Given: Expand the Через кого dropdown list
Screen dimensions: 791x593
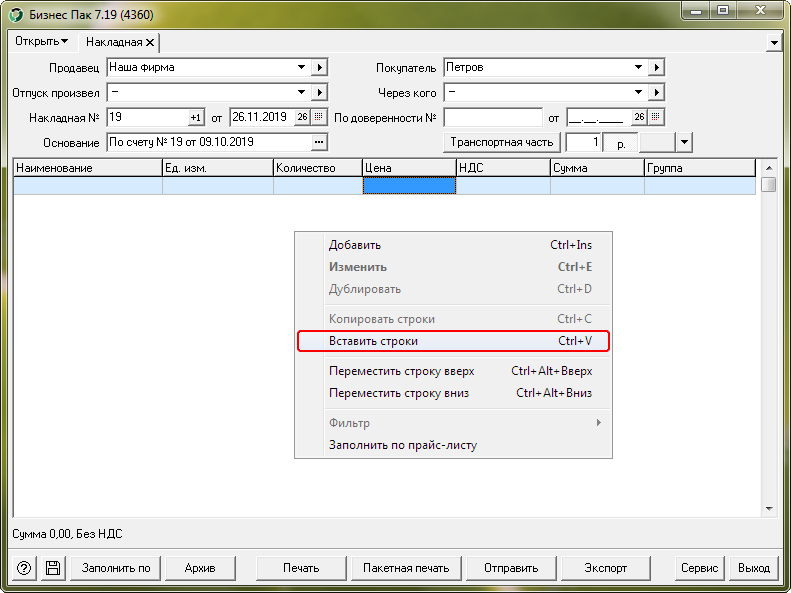Looking at the screenshot, I should (x=639, y=93).
